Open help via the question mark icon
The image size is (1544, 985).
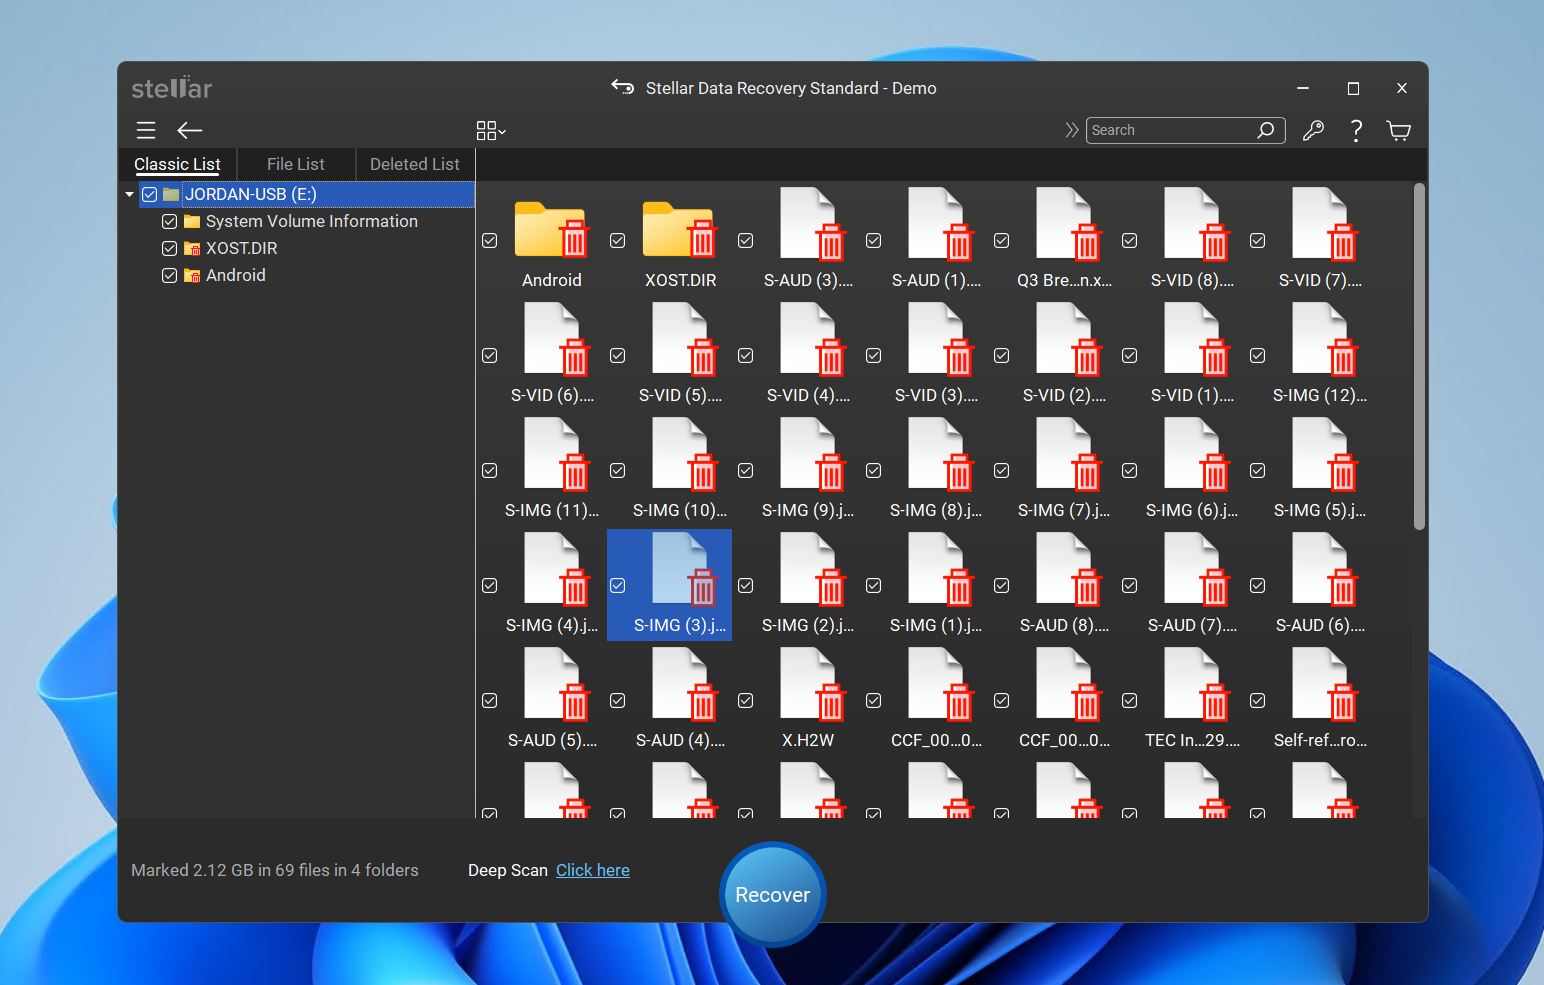1356,130
